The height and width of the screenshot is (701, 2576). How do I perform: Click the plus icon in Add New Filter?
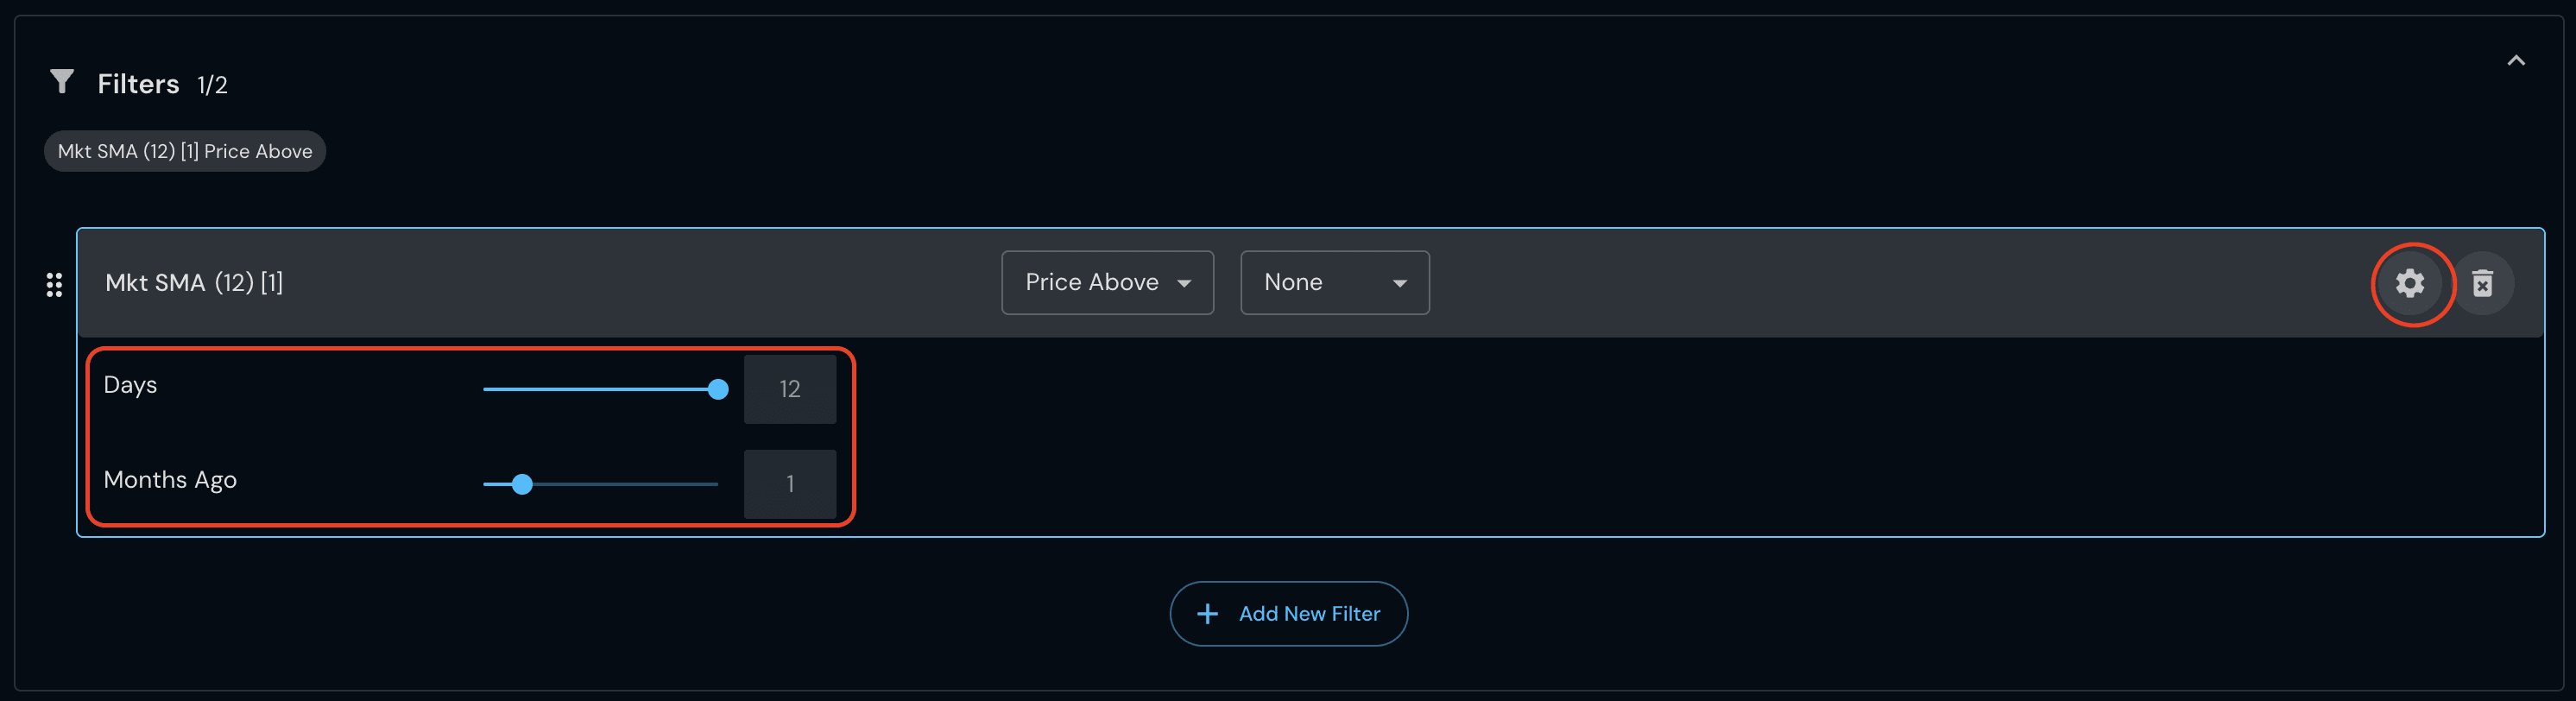coord(1207,613)
